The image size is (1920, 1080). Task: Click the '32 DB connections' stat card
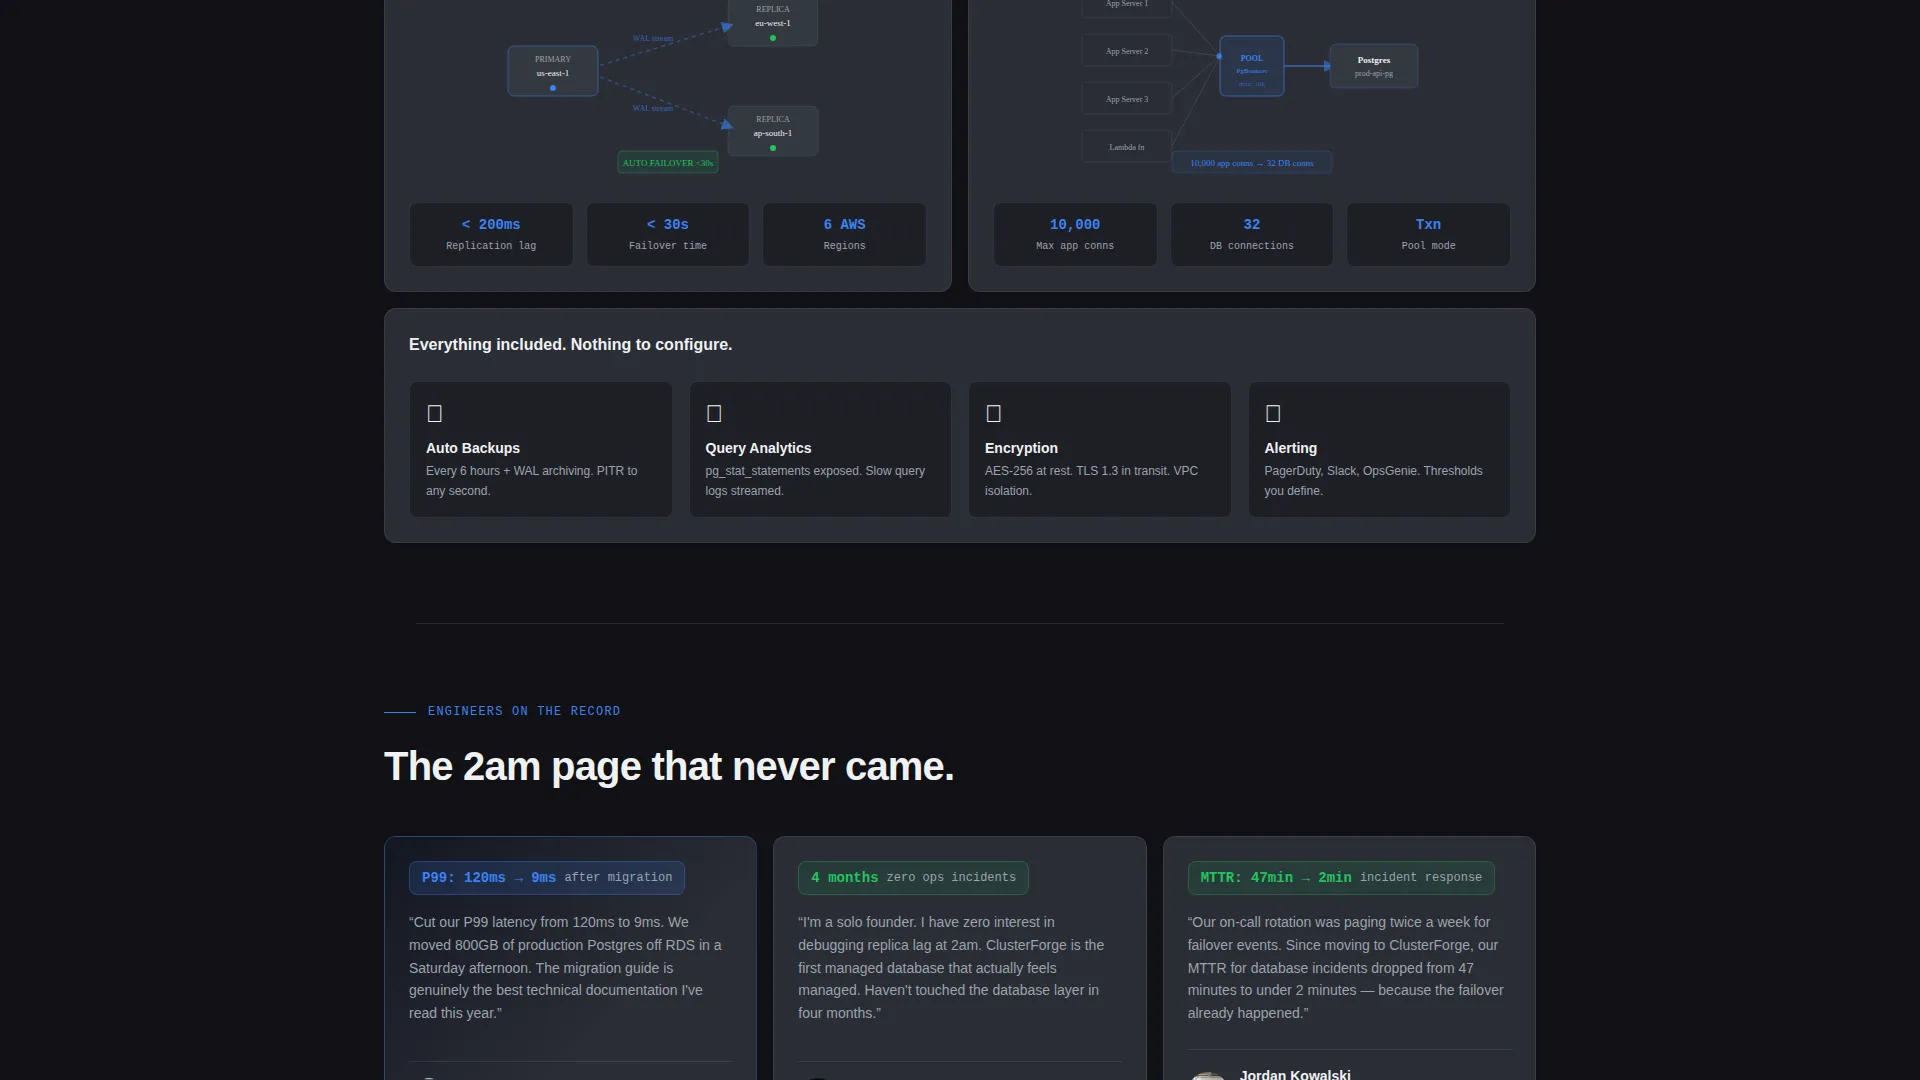tap(1252, 235)
